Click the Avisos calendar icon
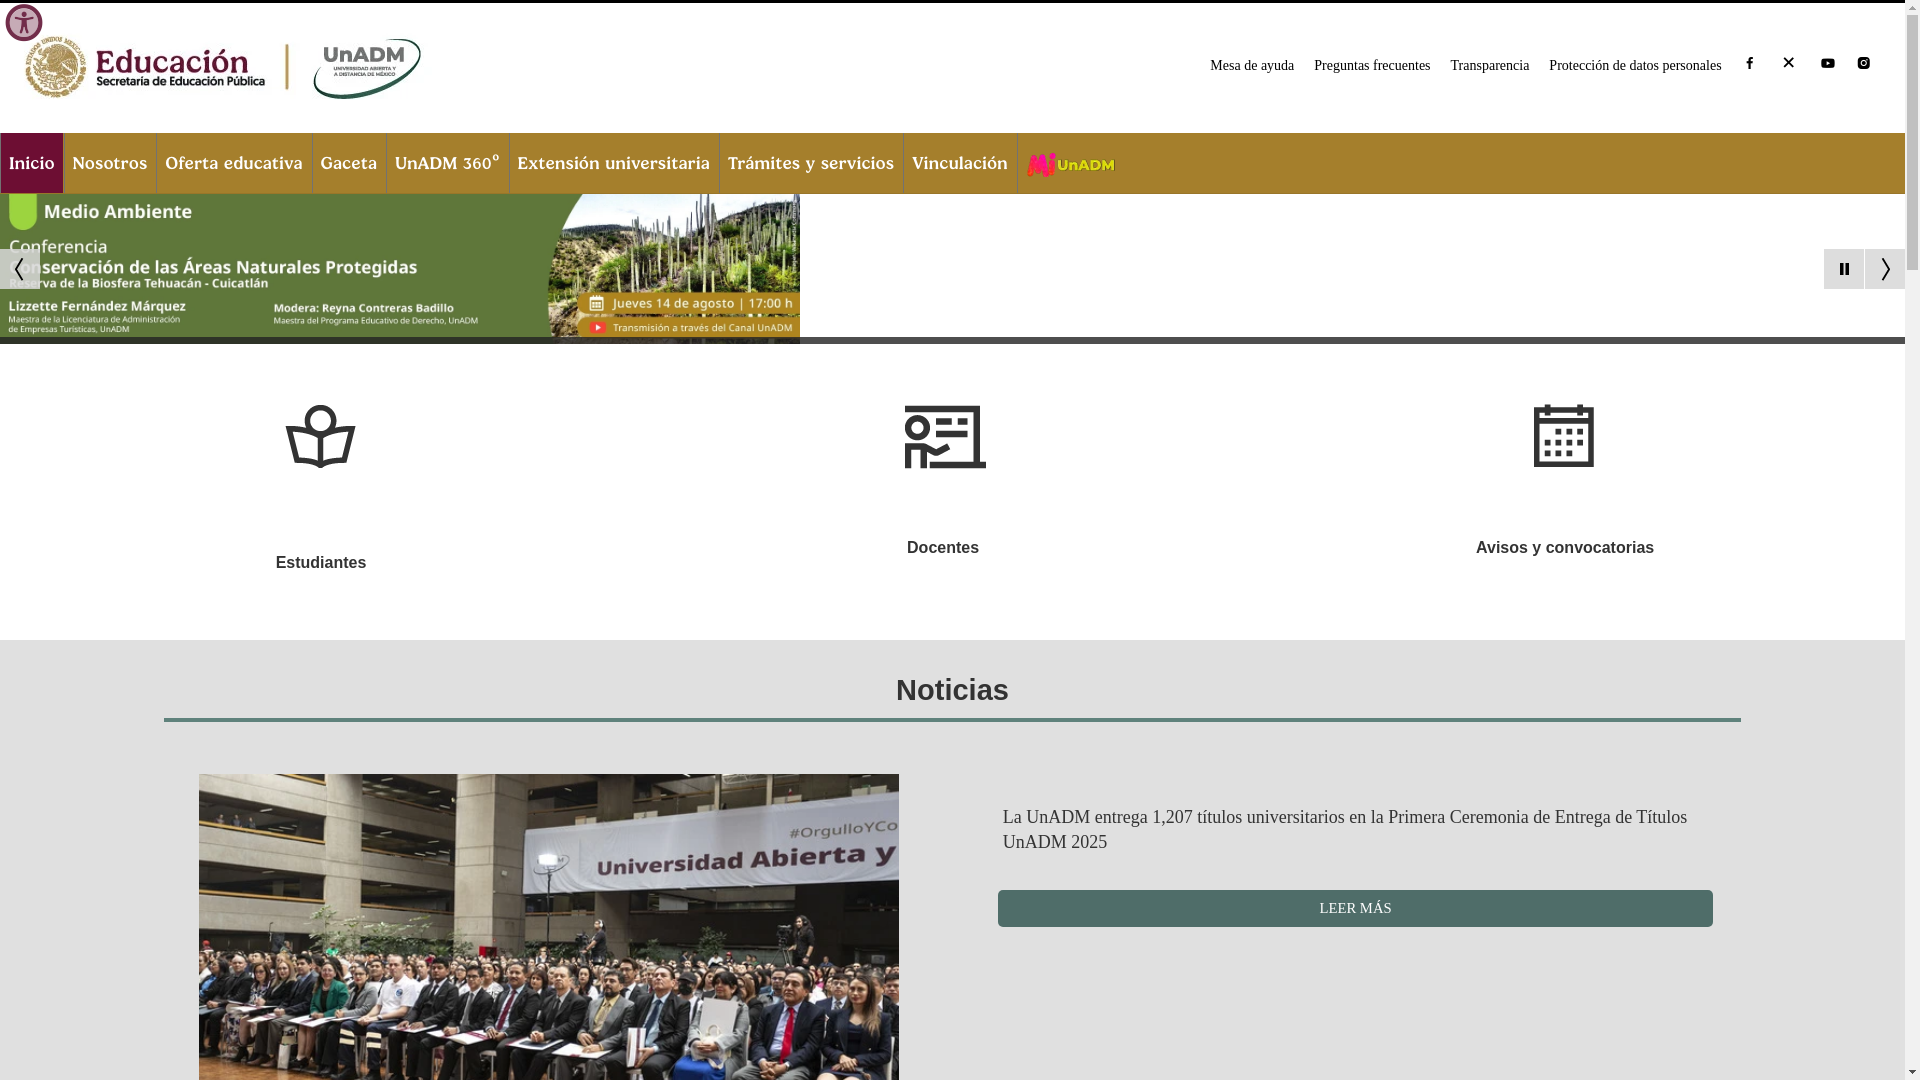 point(1564,436)
